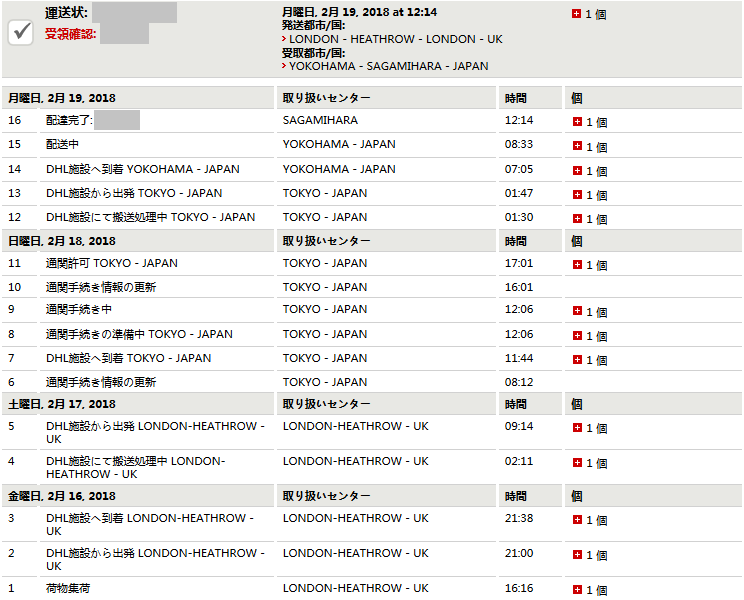Expand pieces for event 8 通関手続きの準備中
744x600 pixels.
point(577,336)
